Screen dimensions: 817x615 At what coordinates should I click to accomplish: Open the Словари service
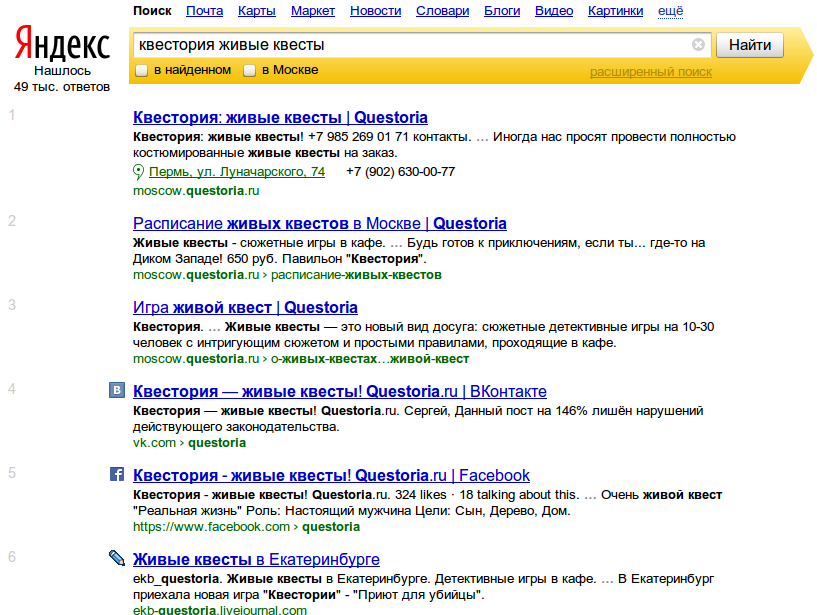(442, 11)
